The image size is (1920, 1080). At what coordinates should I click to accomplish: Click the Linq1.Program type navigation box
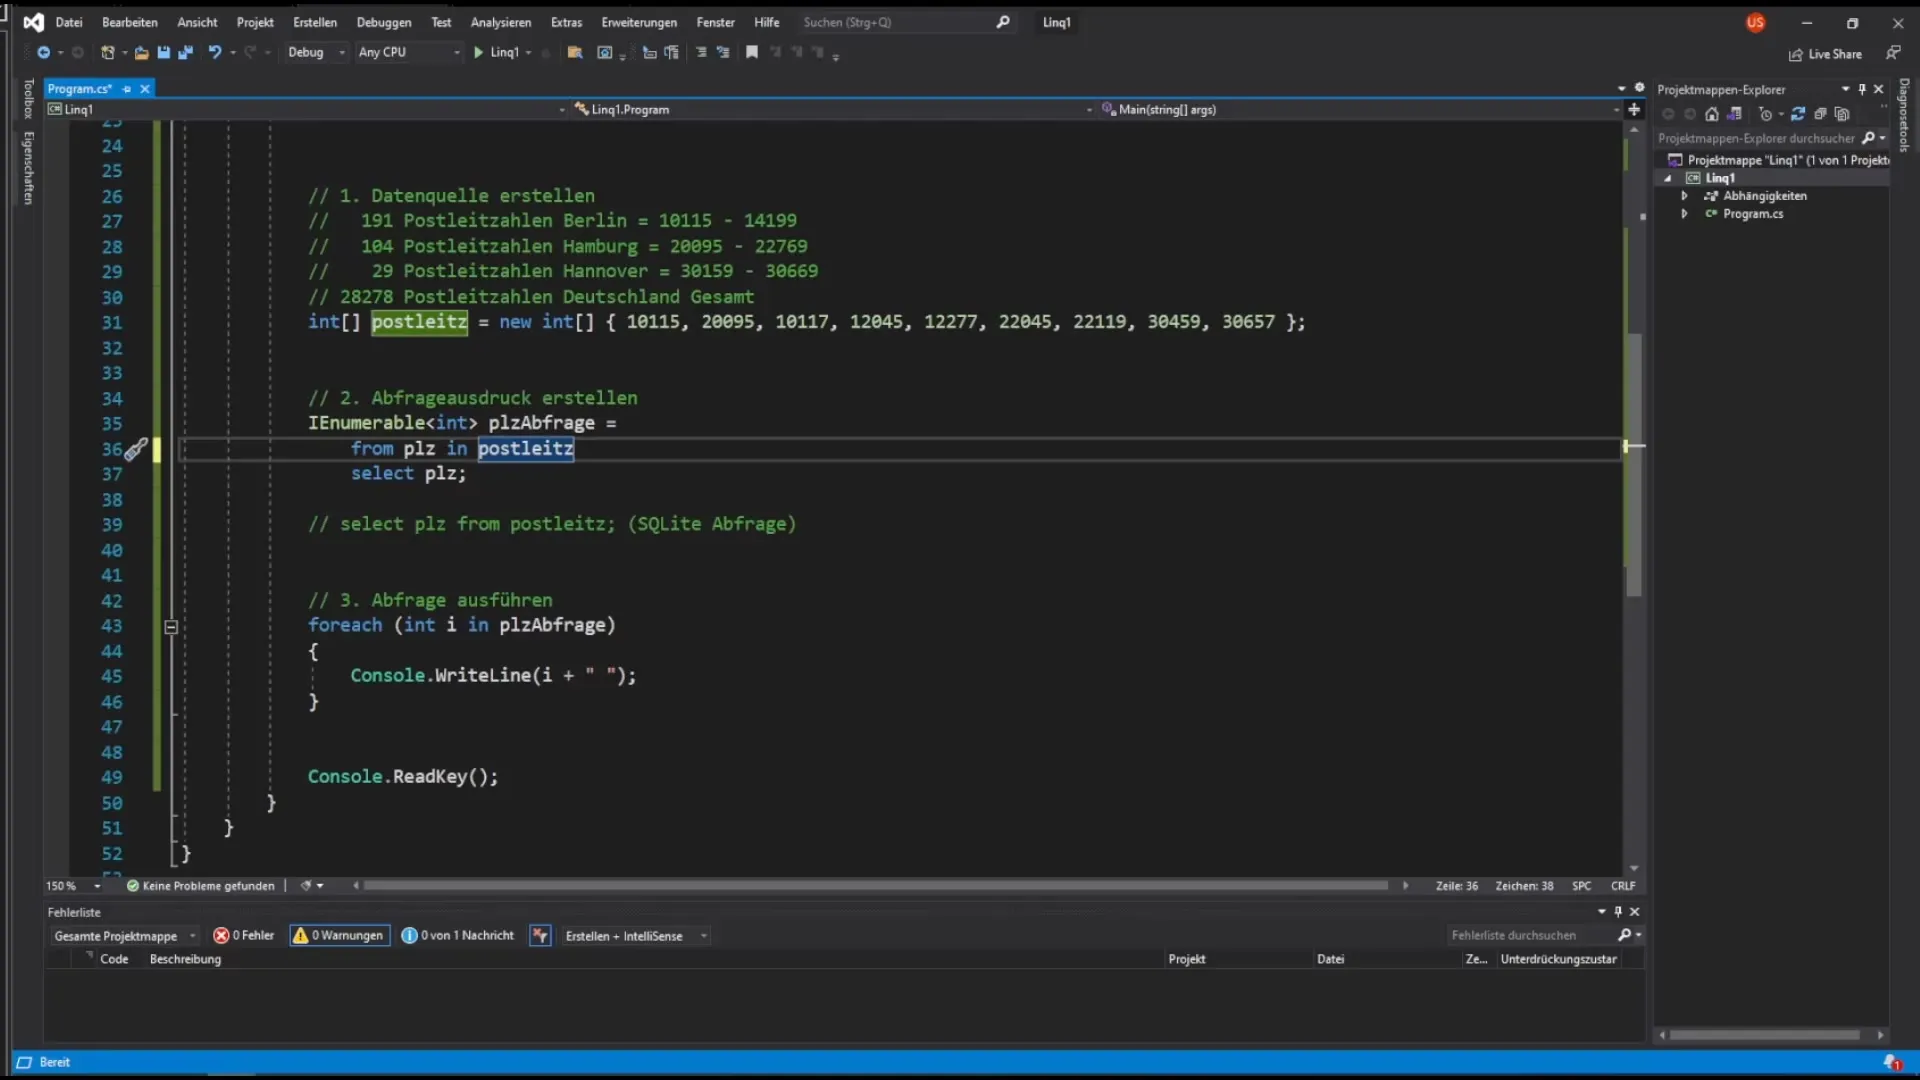[832, 110]
